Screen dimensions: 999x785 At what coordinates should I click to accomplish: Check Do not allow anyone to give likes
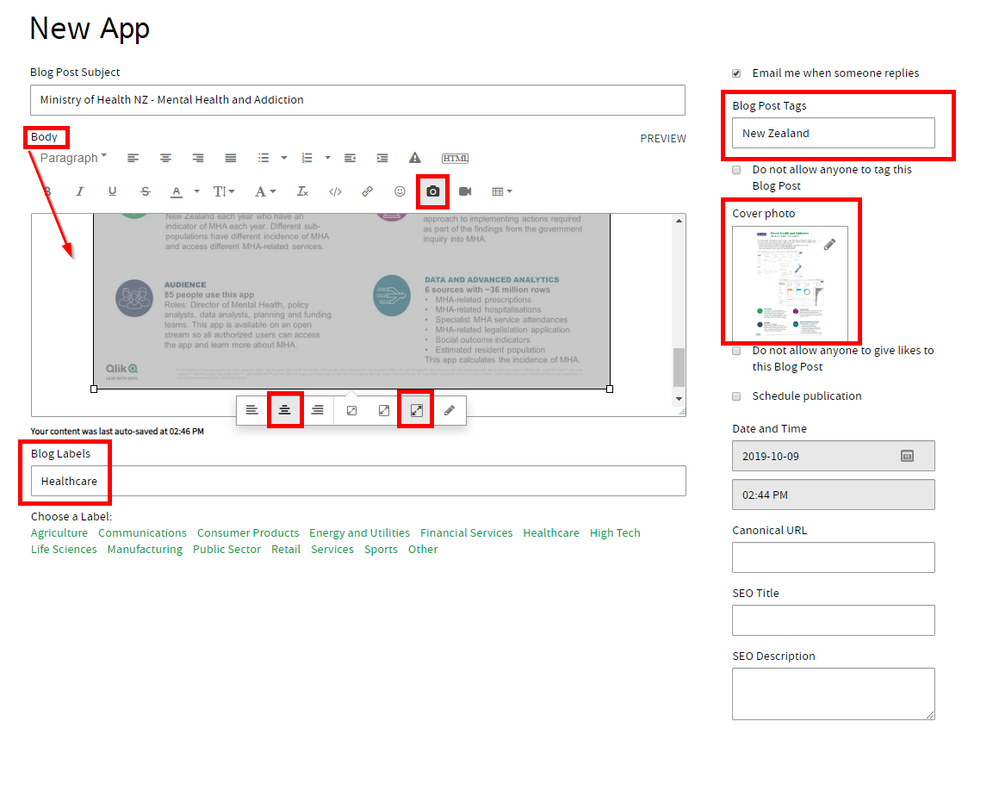(737, 350)
